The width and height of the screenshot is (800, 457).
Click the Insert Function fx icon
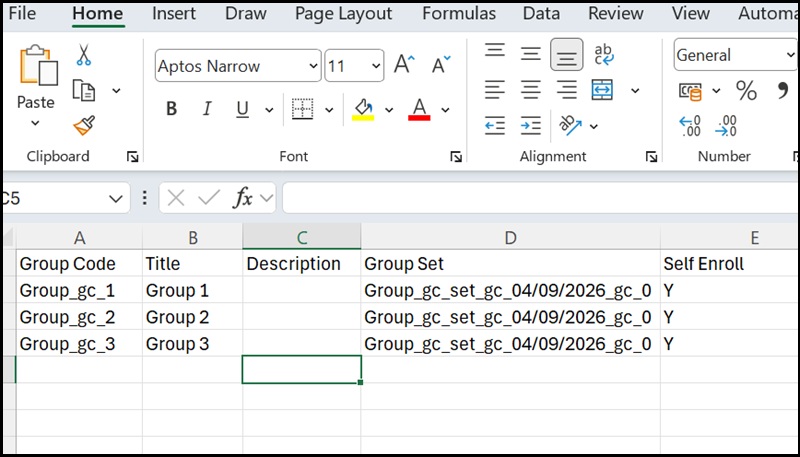click(x=243, y=198)
